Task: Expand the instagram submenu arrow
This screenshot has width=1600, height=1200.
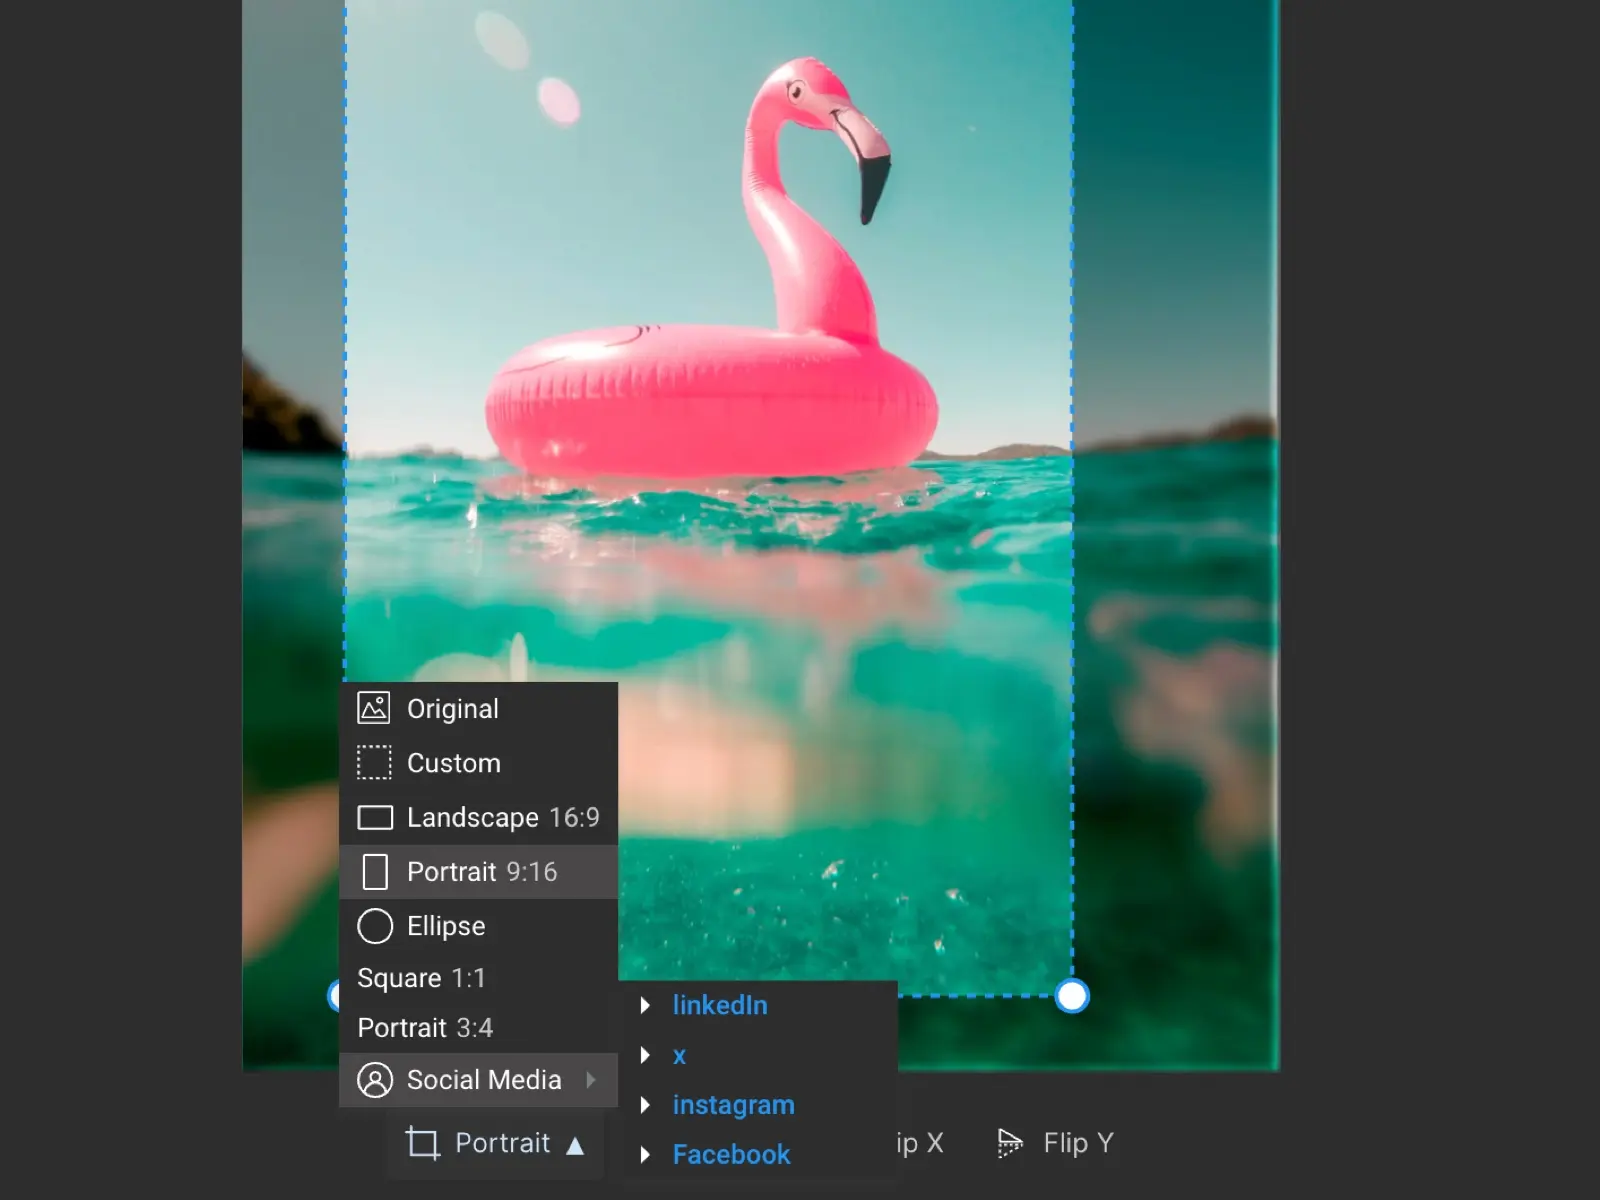Action: [646, 1105]
